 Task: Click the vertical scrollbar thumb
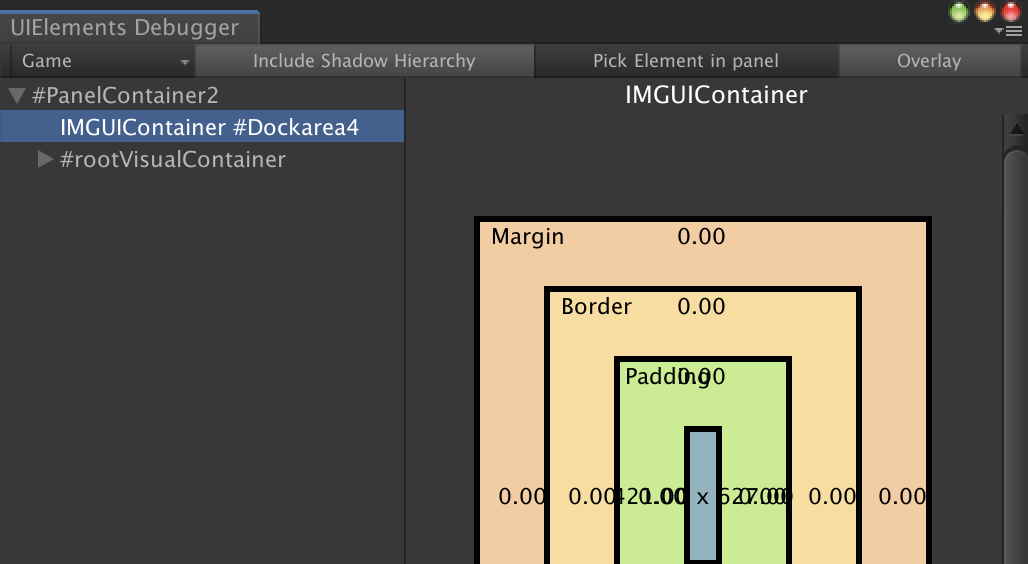point(1016,357)
